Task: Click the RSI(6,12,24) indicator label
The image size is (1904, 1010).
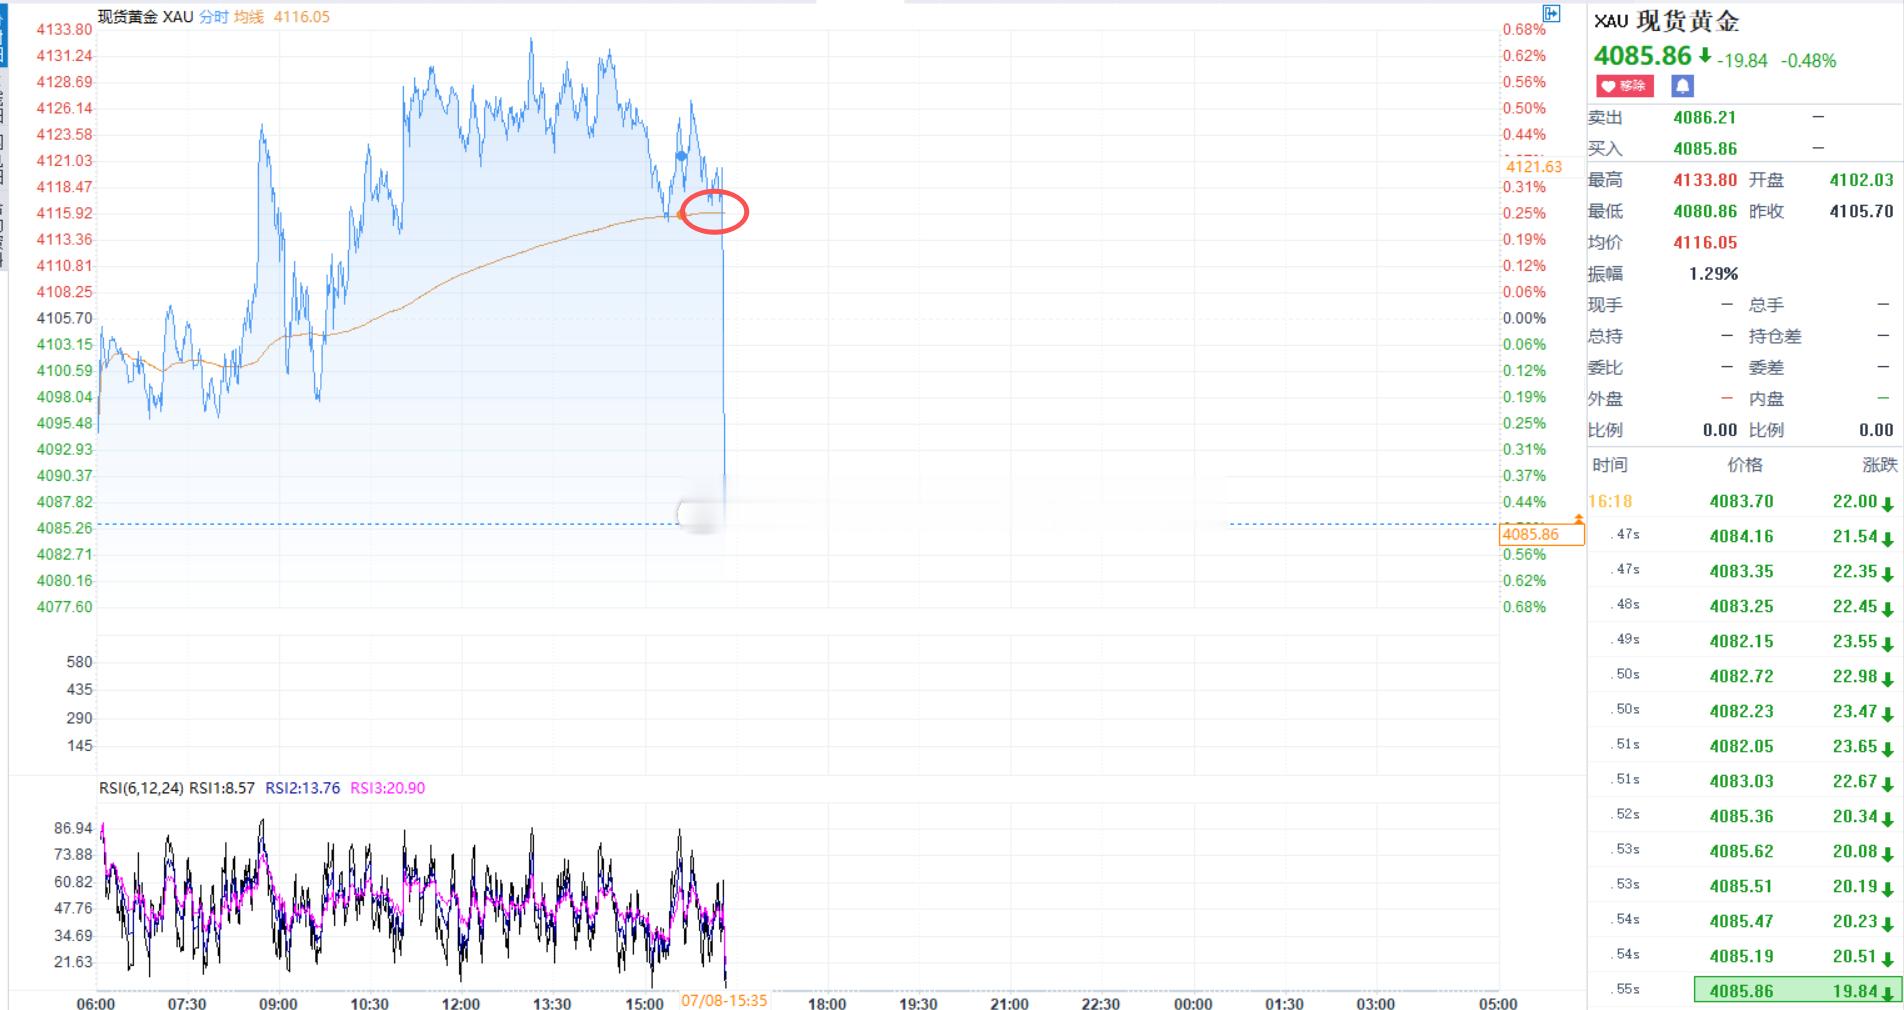Action: tap(141, 788)
